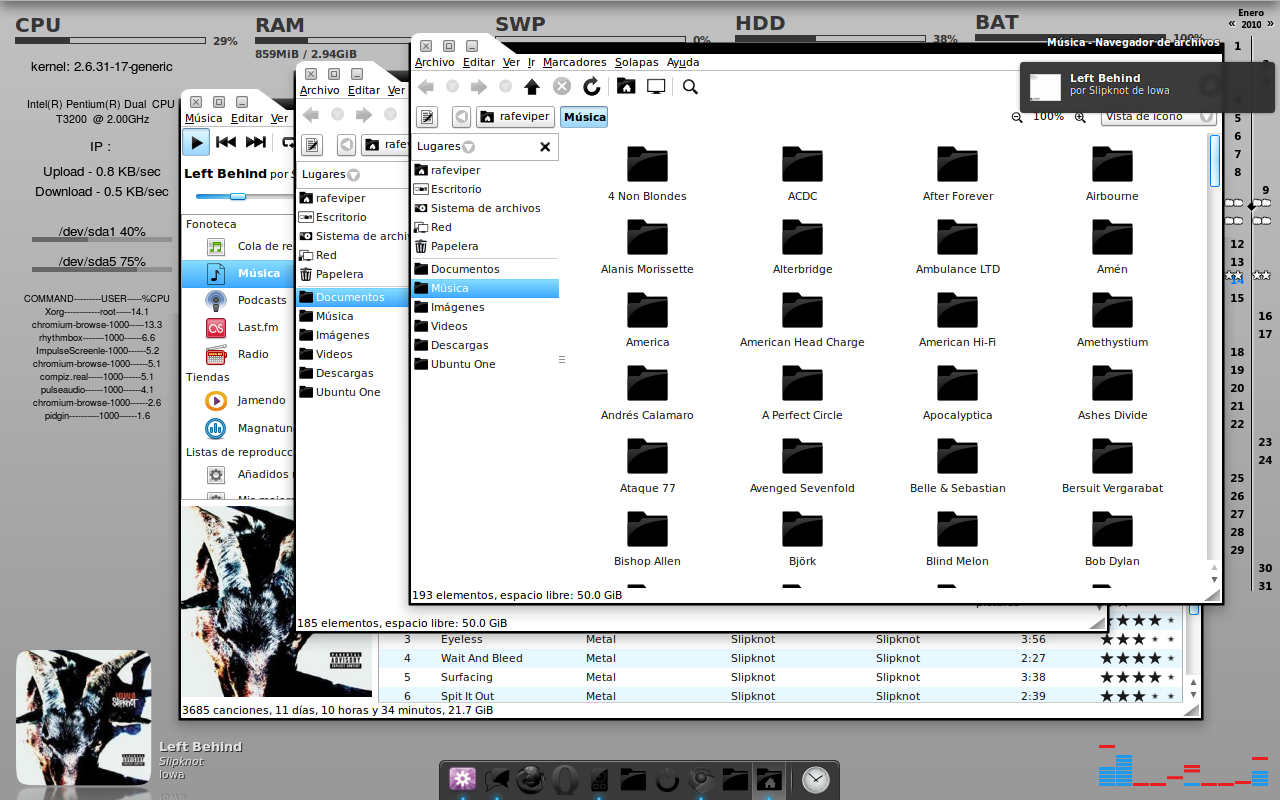Open Jamendo store in Rhythmbox
1280x800 pixels.
238,400
